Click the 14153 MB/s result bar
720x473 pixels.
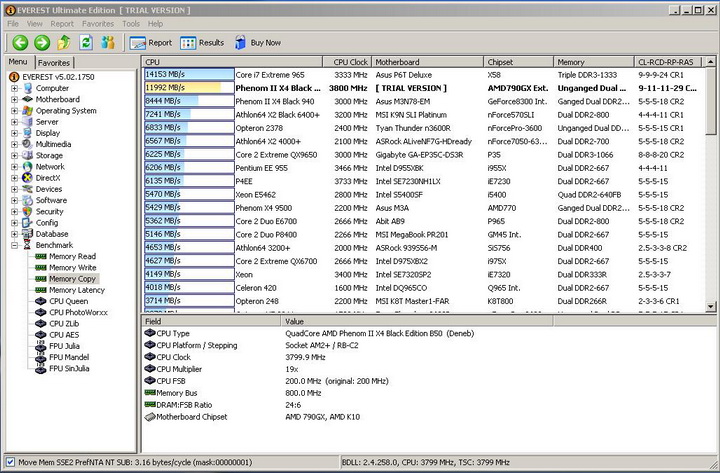click(189, 74)
